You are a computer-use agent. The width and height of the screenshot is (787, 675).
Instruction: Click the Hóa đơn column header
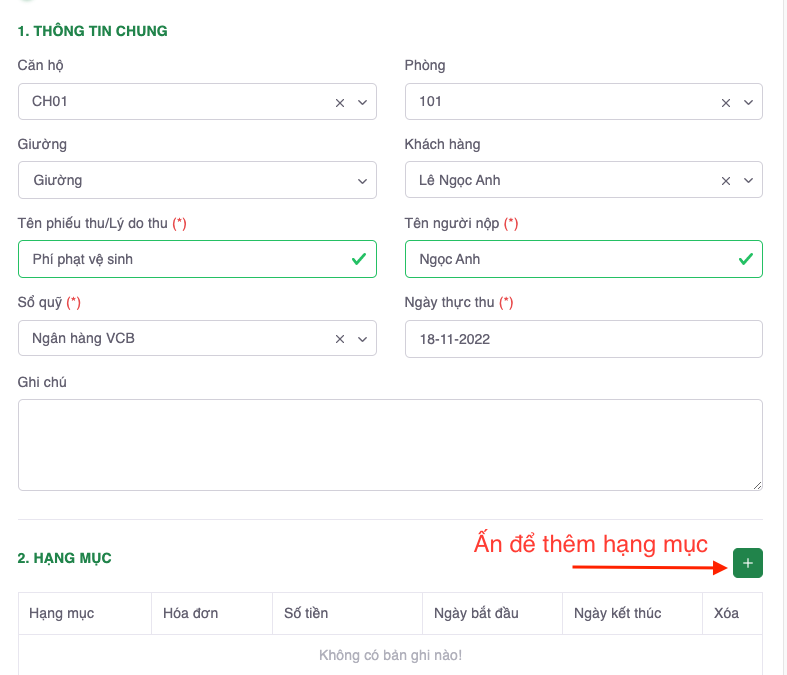[x=191, y=613]
